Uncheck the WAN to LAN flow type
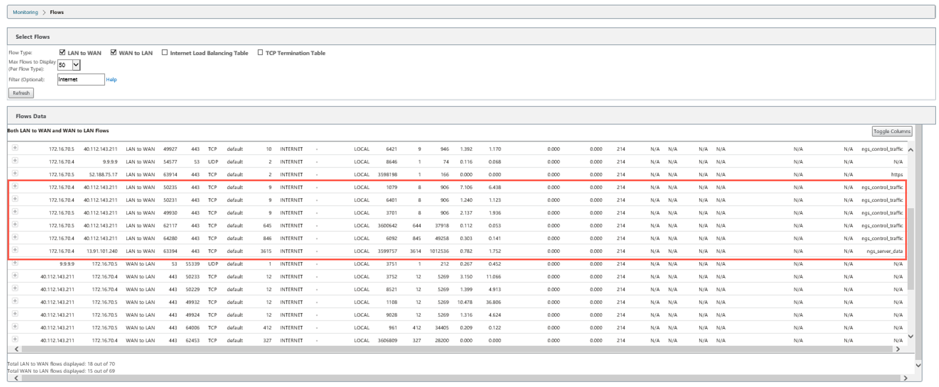 [x=114, y=53]
